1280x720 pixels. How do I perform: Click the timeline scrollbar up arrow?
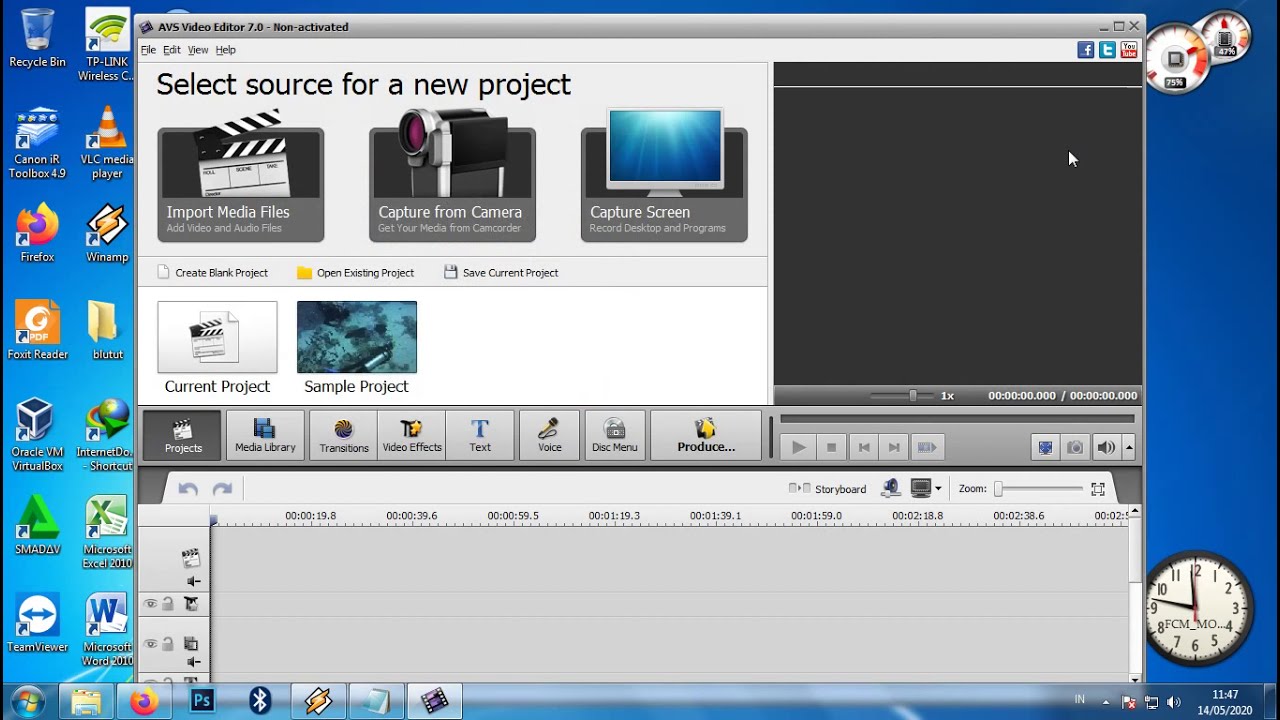tap(1134, 512)
